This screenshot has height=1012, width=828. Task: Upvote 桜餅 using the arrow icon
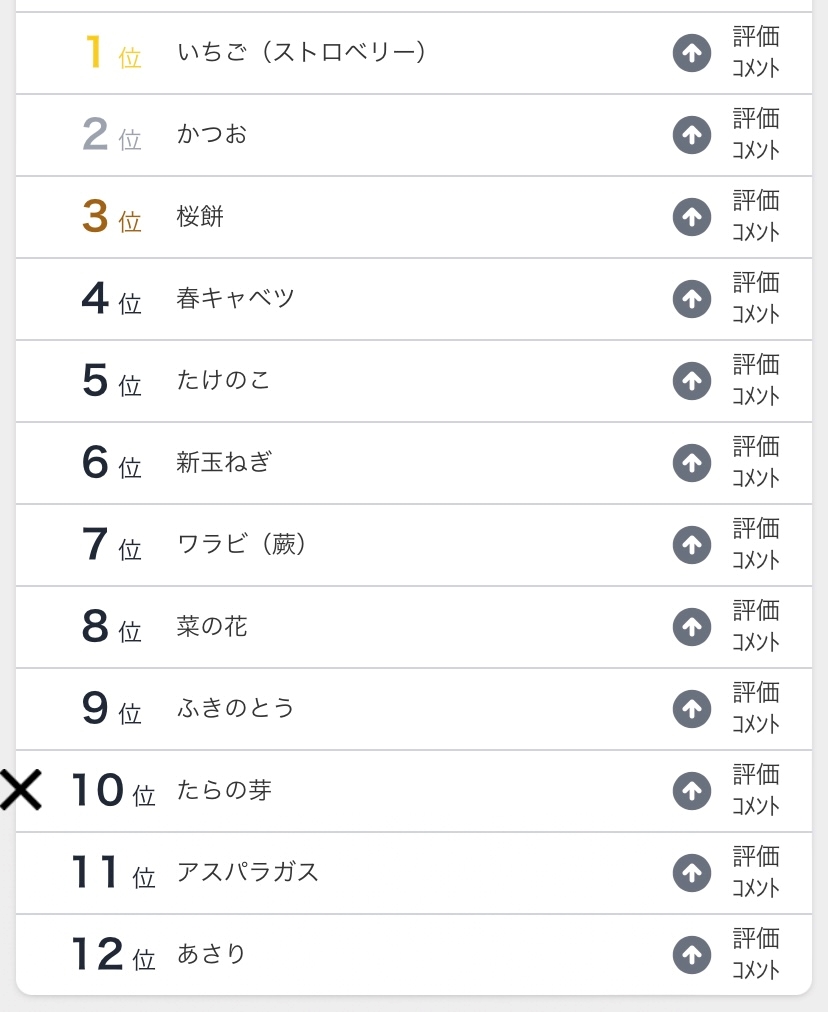pos(691,217)
